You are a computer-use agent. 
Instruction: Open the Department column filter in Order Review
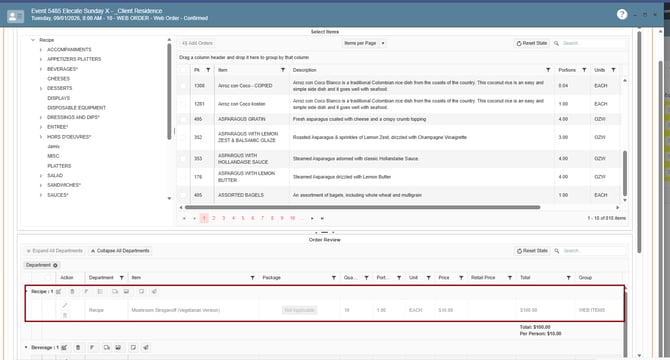tap(122, 278)
